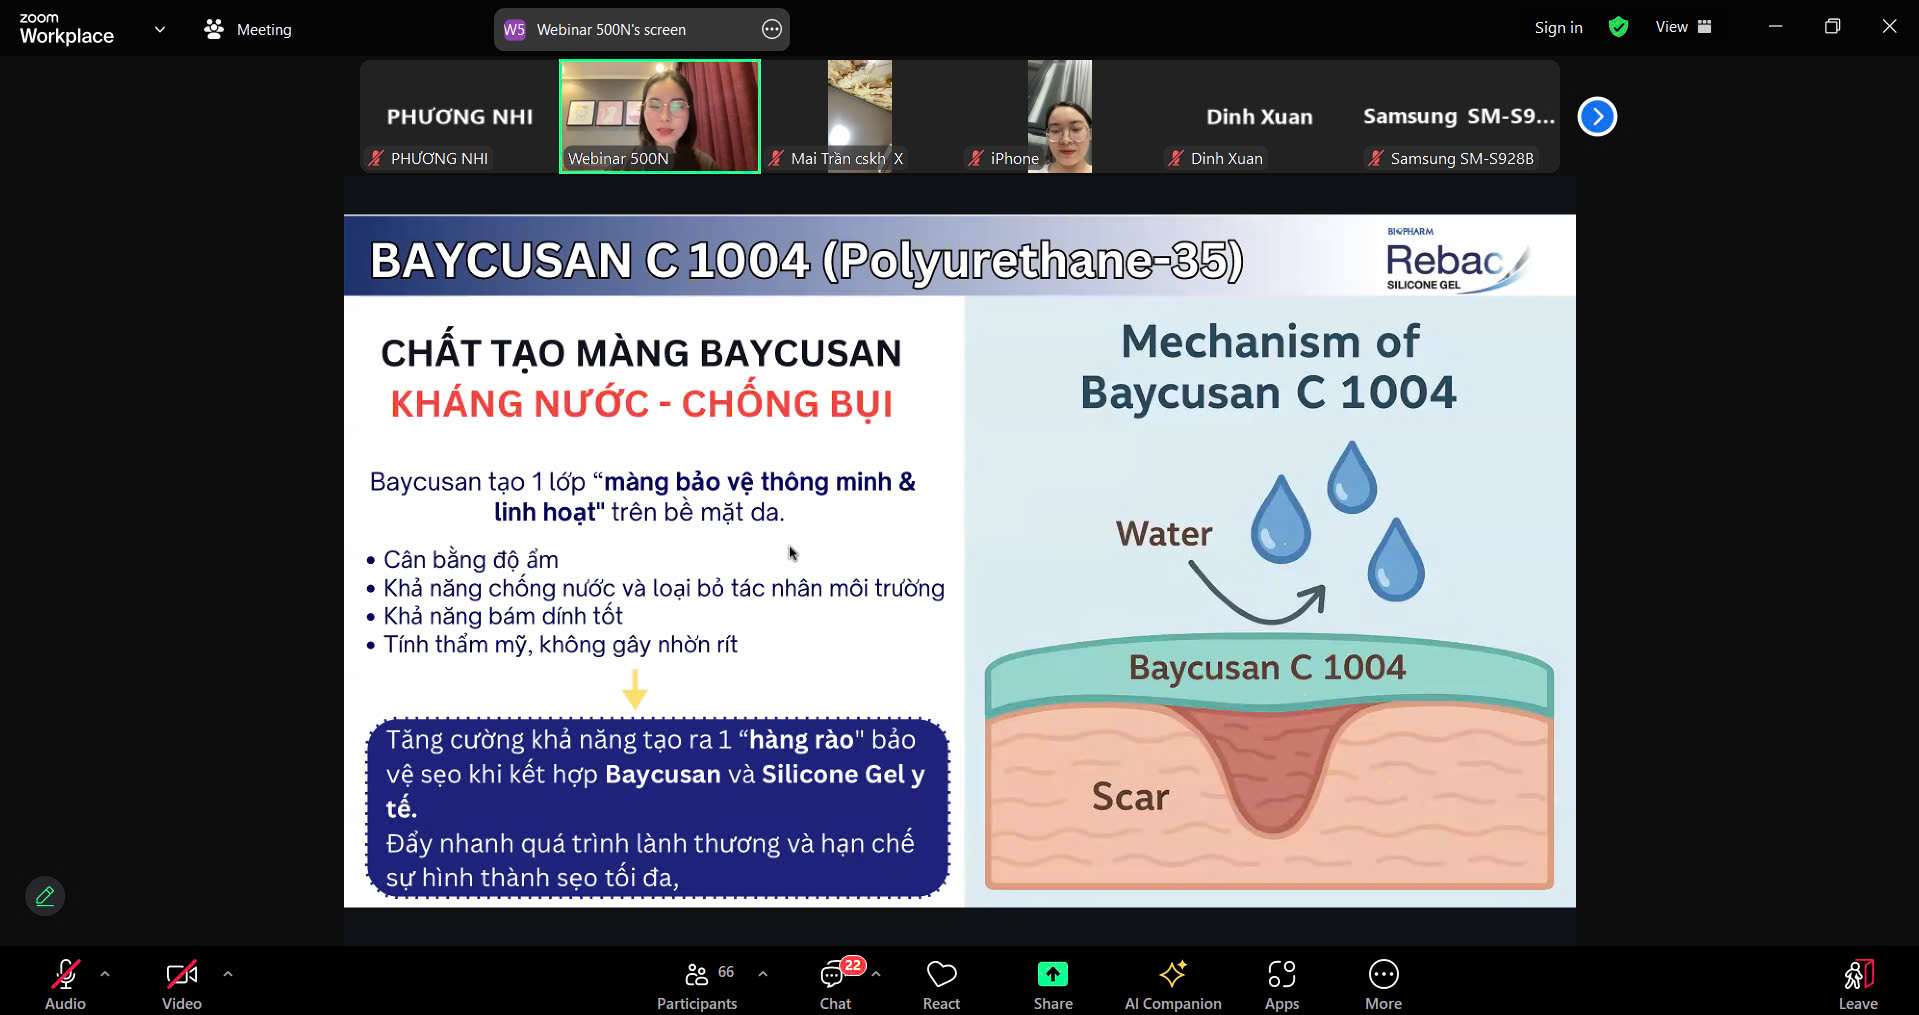Expand participants options arrow

tap(763, 973)
